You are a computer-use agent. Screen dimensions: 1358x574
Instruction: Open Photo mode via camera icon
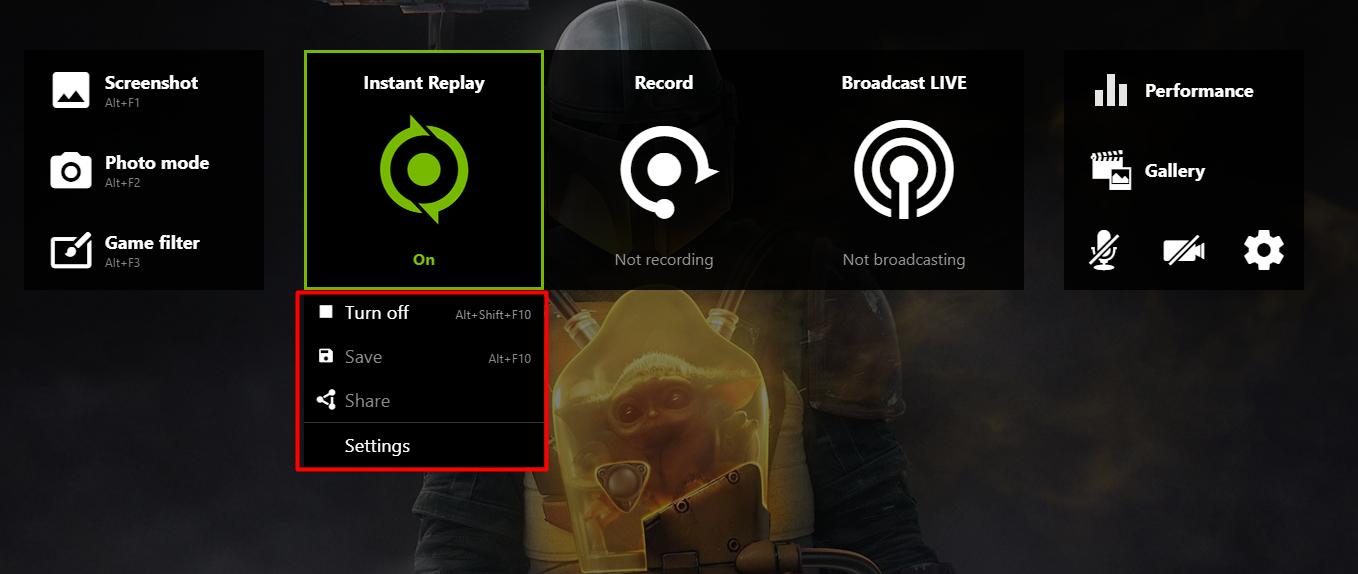pyautogui.click(x=71, y=170)
